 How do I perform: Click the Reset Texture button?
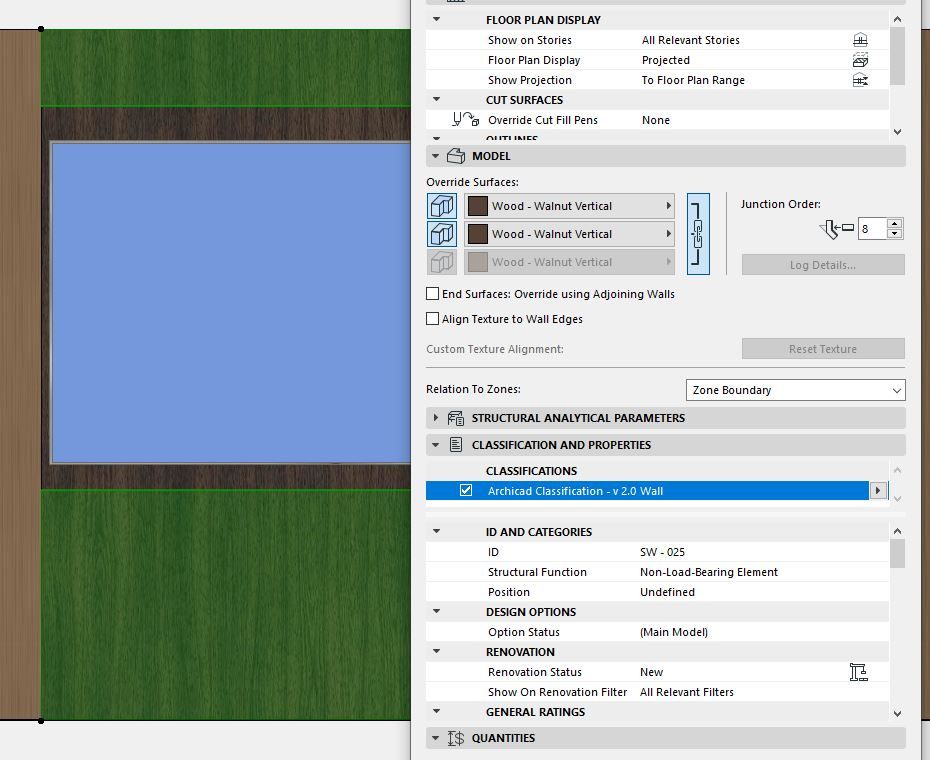pyautogui.click(x=823, y=349)
